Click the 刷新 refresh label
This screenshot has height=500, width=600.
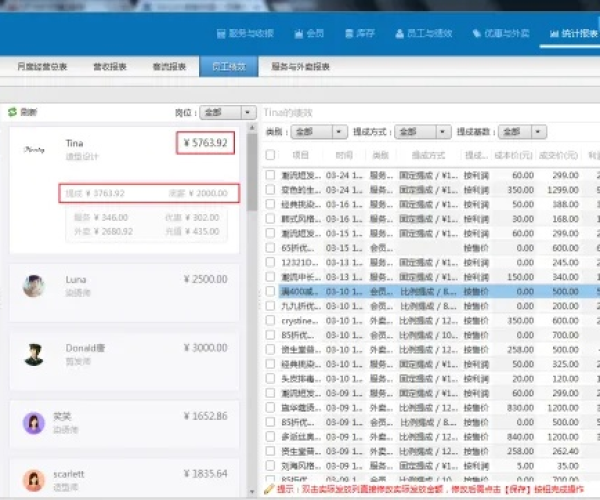[x=29, y=112]
